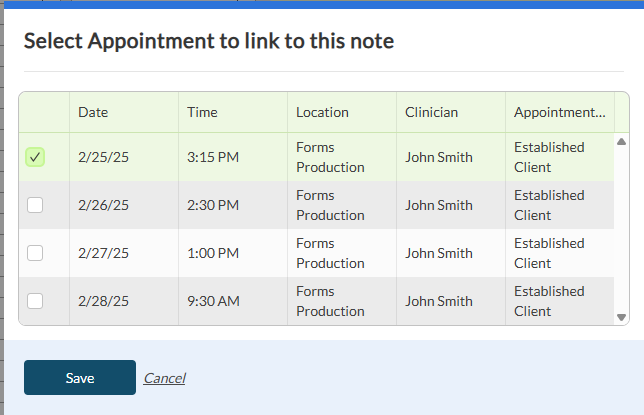Click Forms Production in the 2/27/25 row
Viewport: 644px width, 415px height.
tap(330, 253)
